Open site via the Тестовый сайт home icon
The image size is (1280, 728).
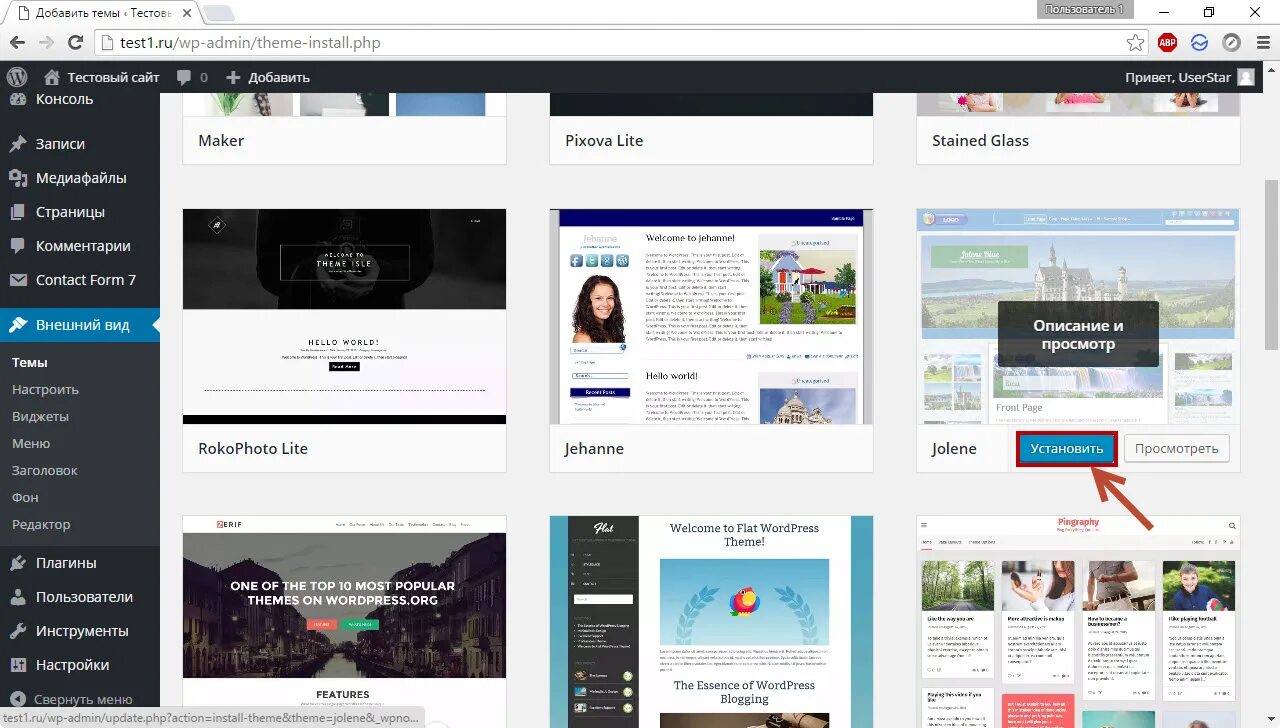coord(52,76)
